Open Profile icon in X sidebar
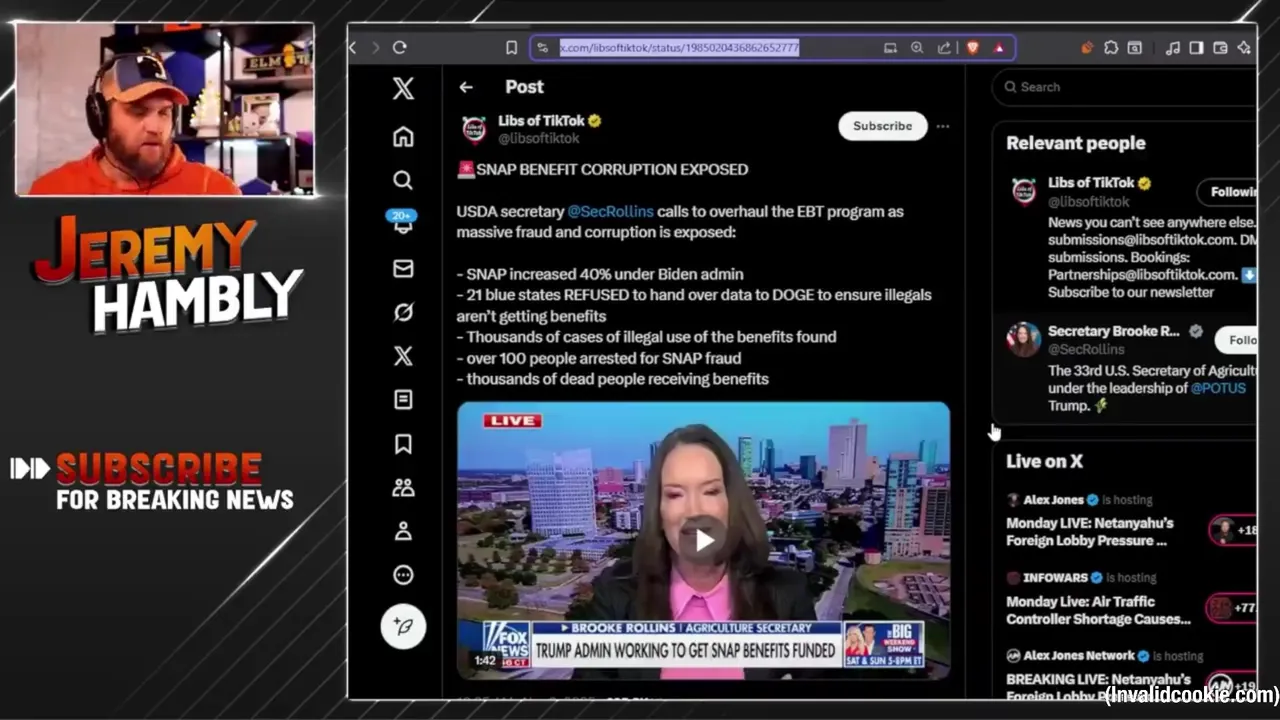The width and height of the screenshot is (1280, 720). [403, 531]
